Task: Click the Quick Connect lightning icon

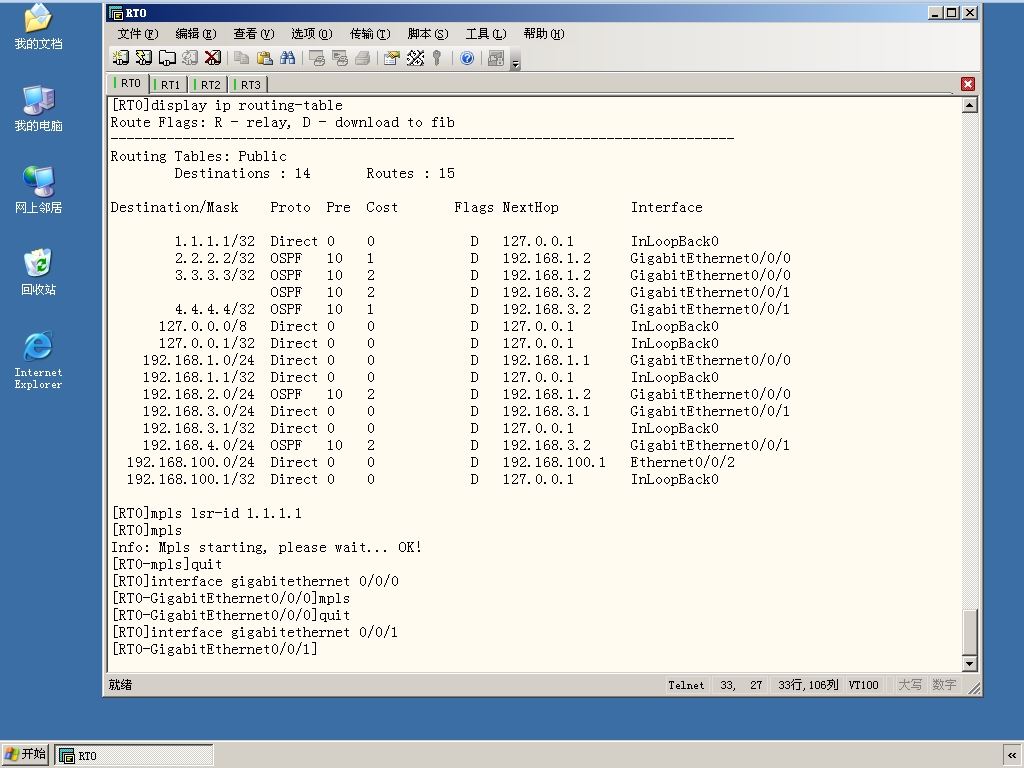Action: point(144,58)
